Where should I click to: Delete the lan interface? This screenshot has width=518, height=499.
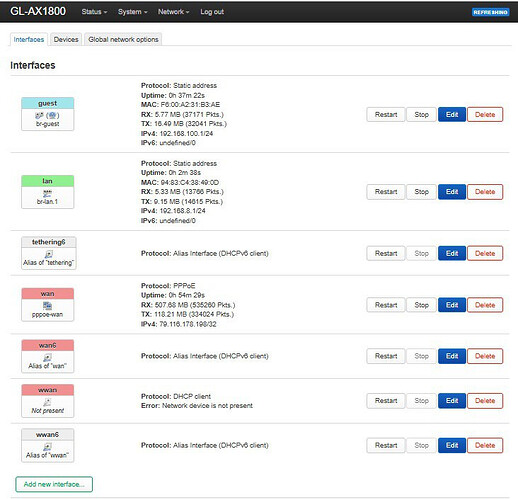click(485, 192)
